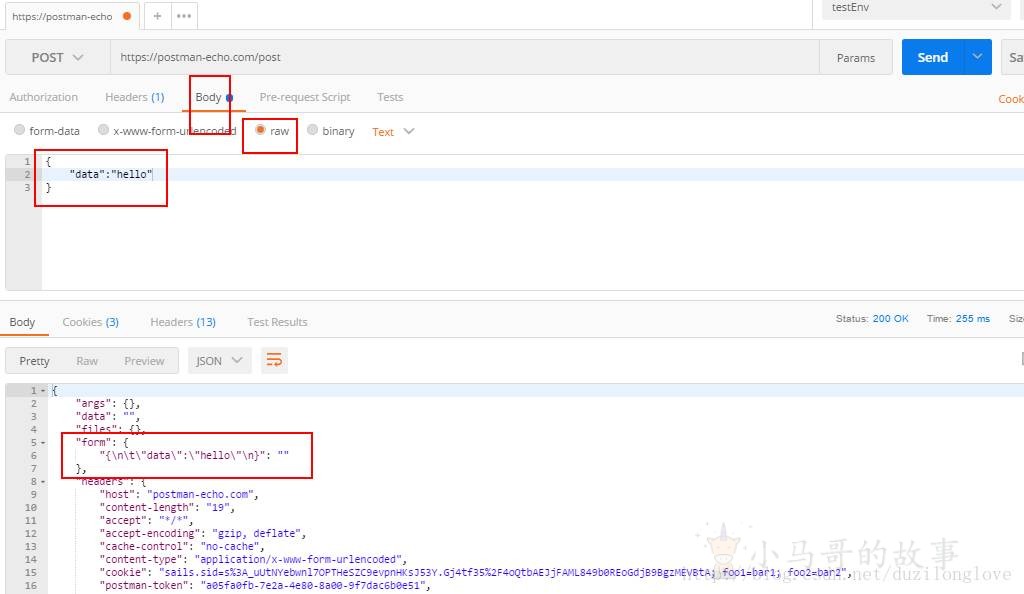This screenshot has width=1024, height=594.
Task: Select the "cache-control": "no-cache" line
Action: click(x=182, y=546)
